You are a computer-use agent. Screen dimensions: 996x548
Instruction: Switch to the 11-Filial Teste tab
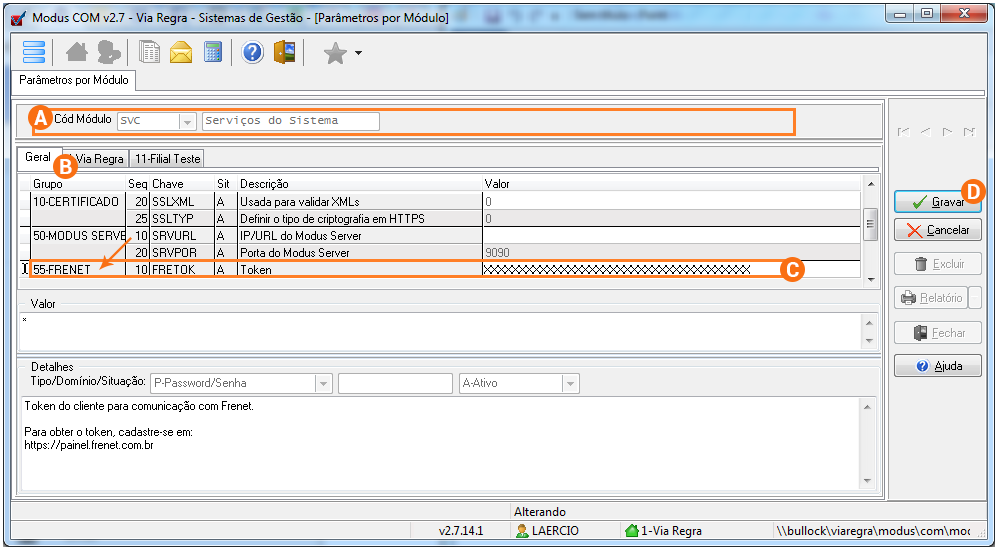(x=167, y=159)
